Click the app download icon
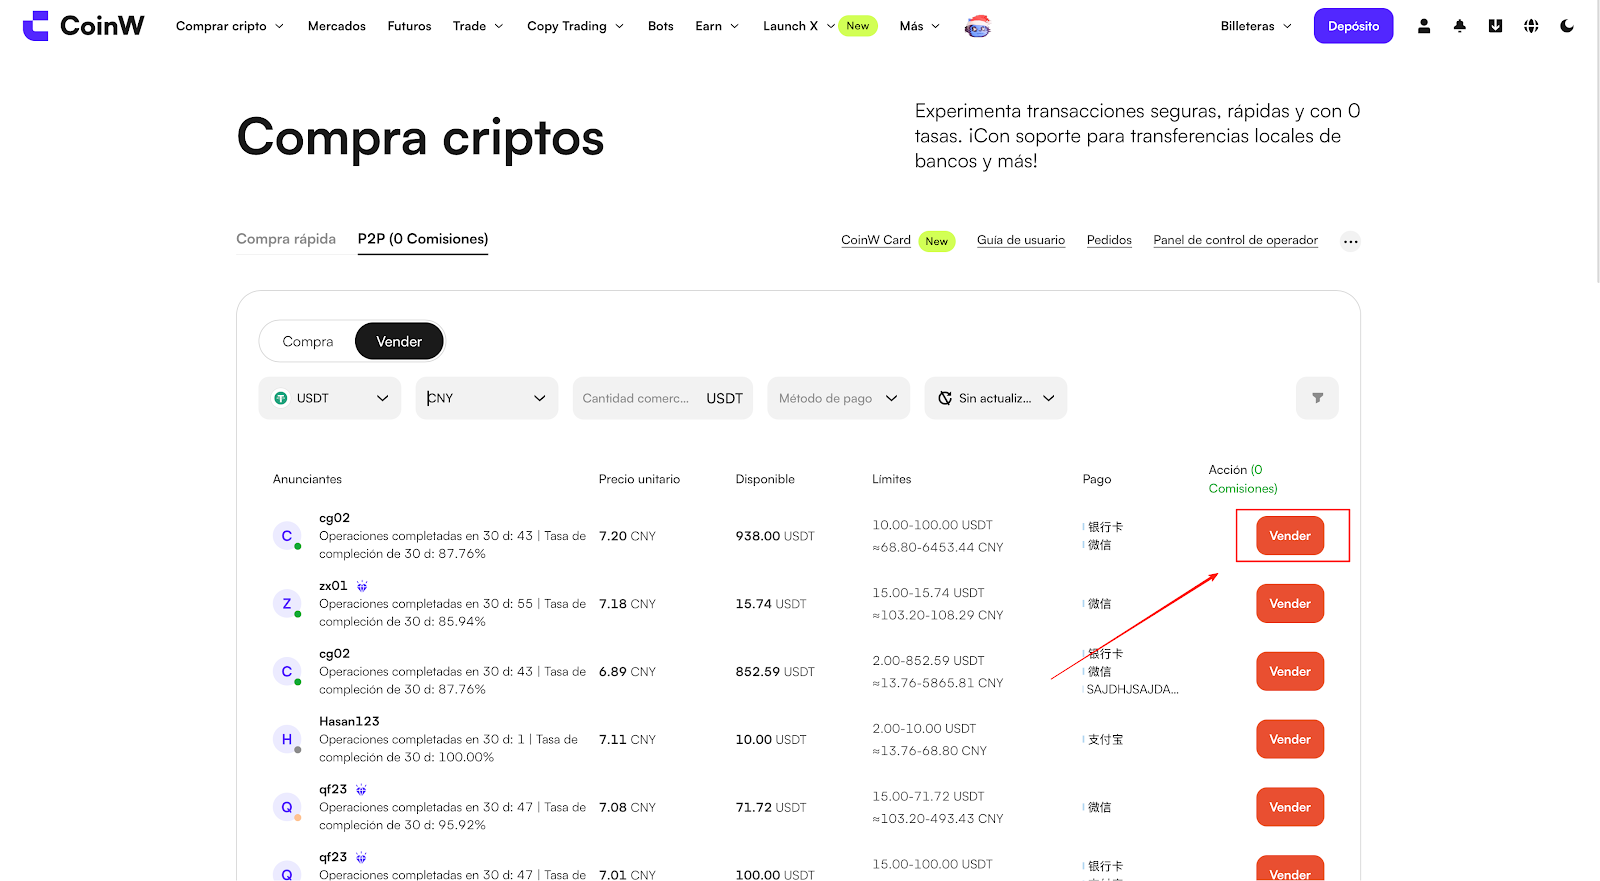Image resolution: width=1600 pixels, height=881 pixels. click(x=1495, y=26)
